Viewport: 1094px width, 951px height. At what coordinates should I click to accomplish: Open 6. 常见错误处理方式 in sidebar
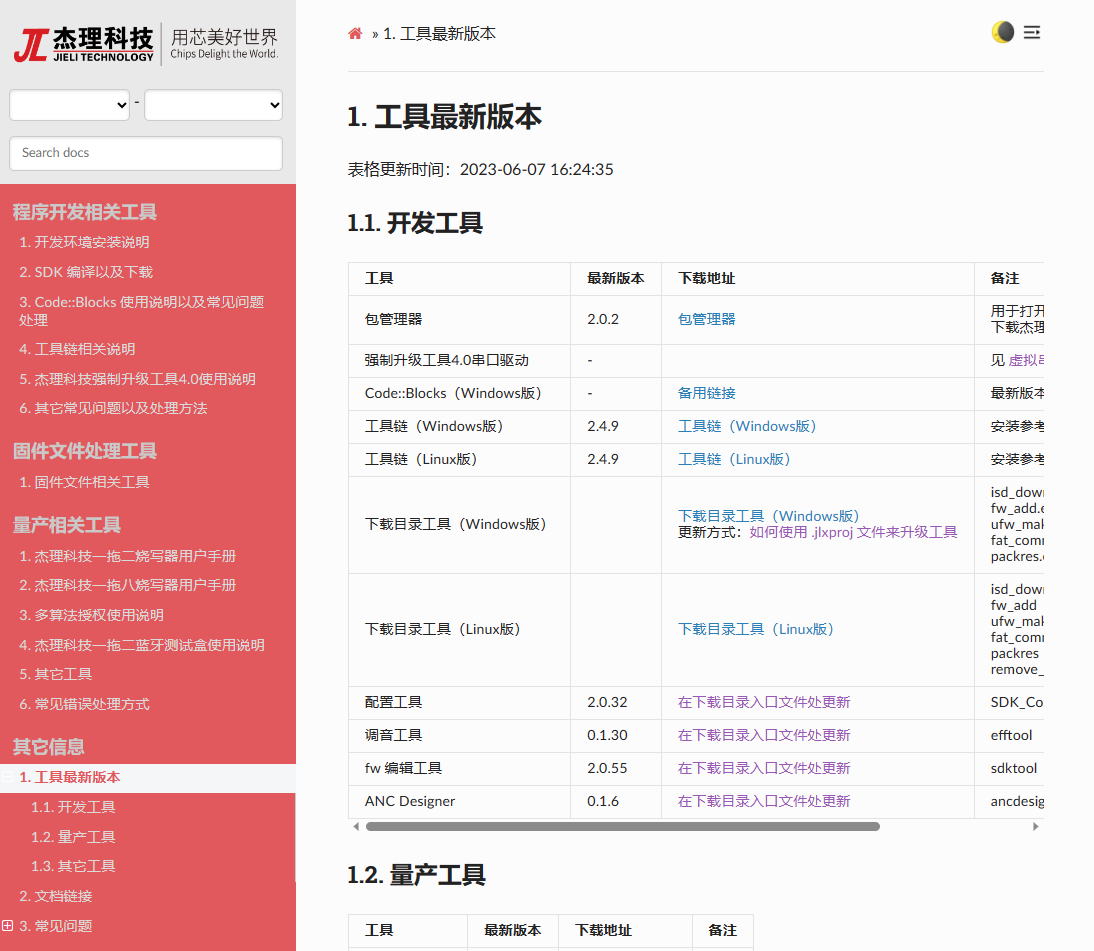(x=84, y=704)
